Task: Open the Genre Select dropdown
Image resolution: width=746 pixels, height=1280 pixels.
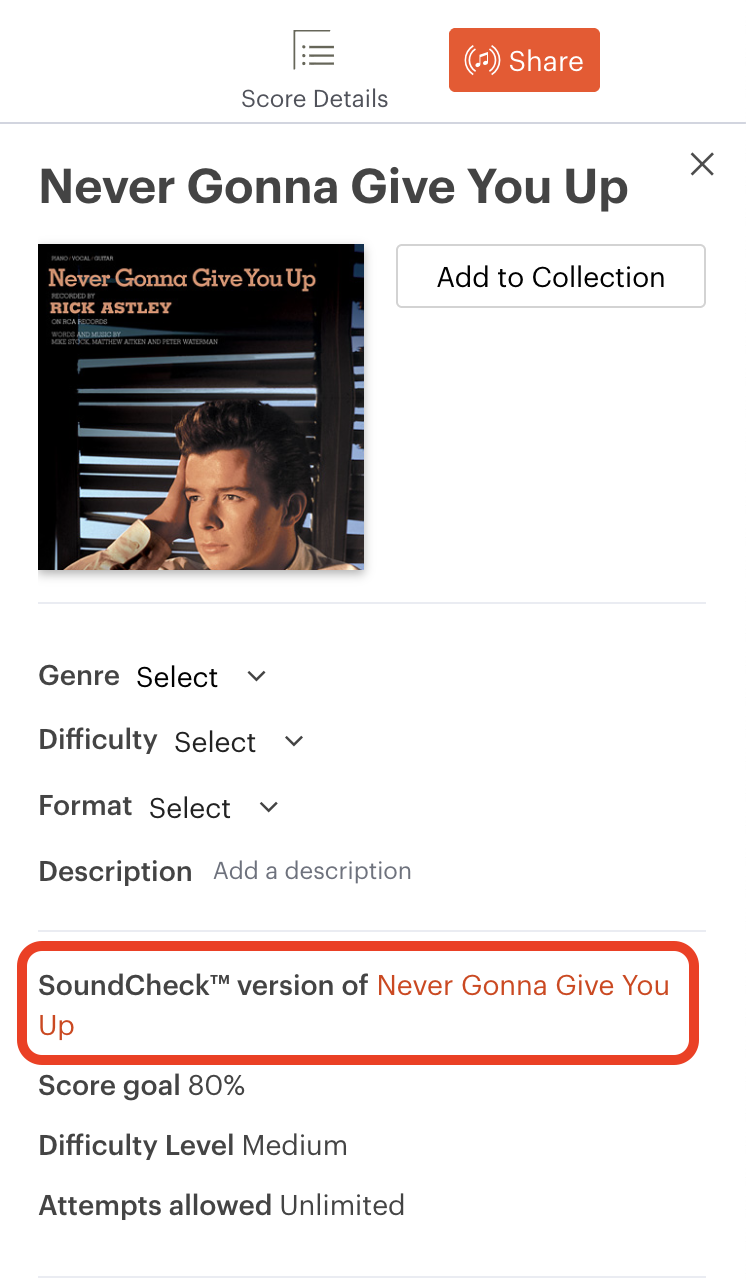Action: pos(177,677)
